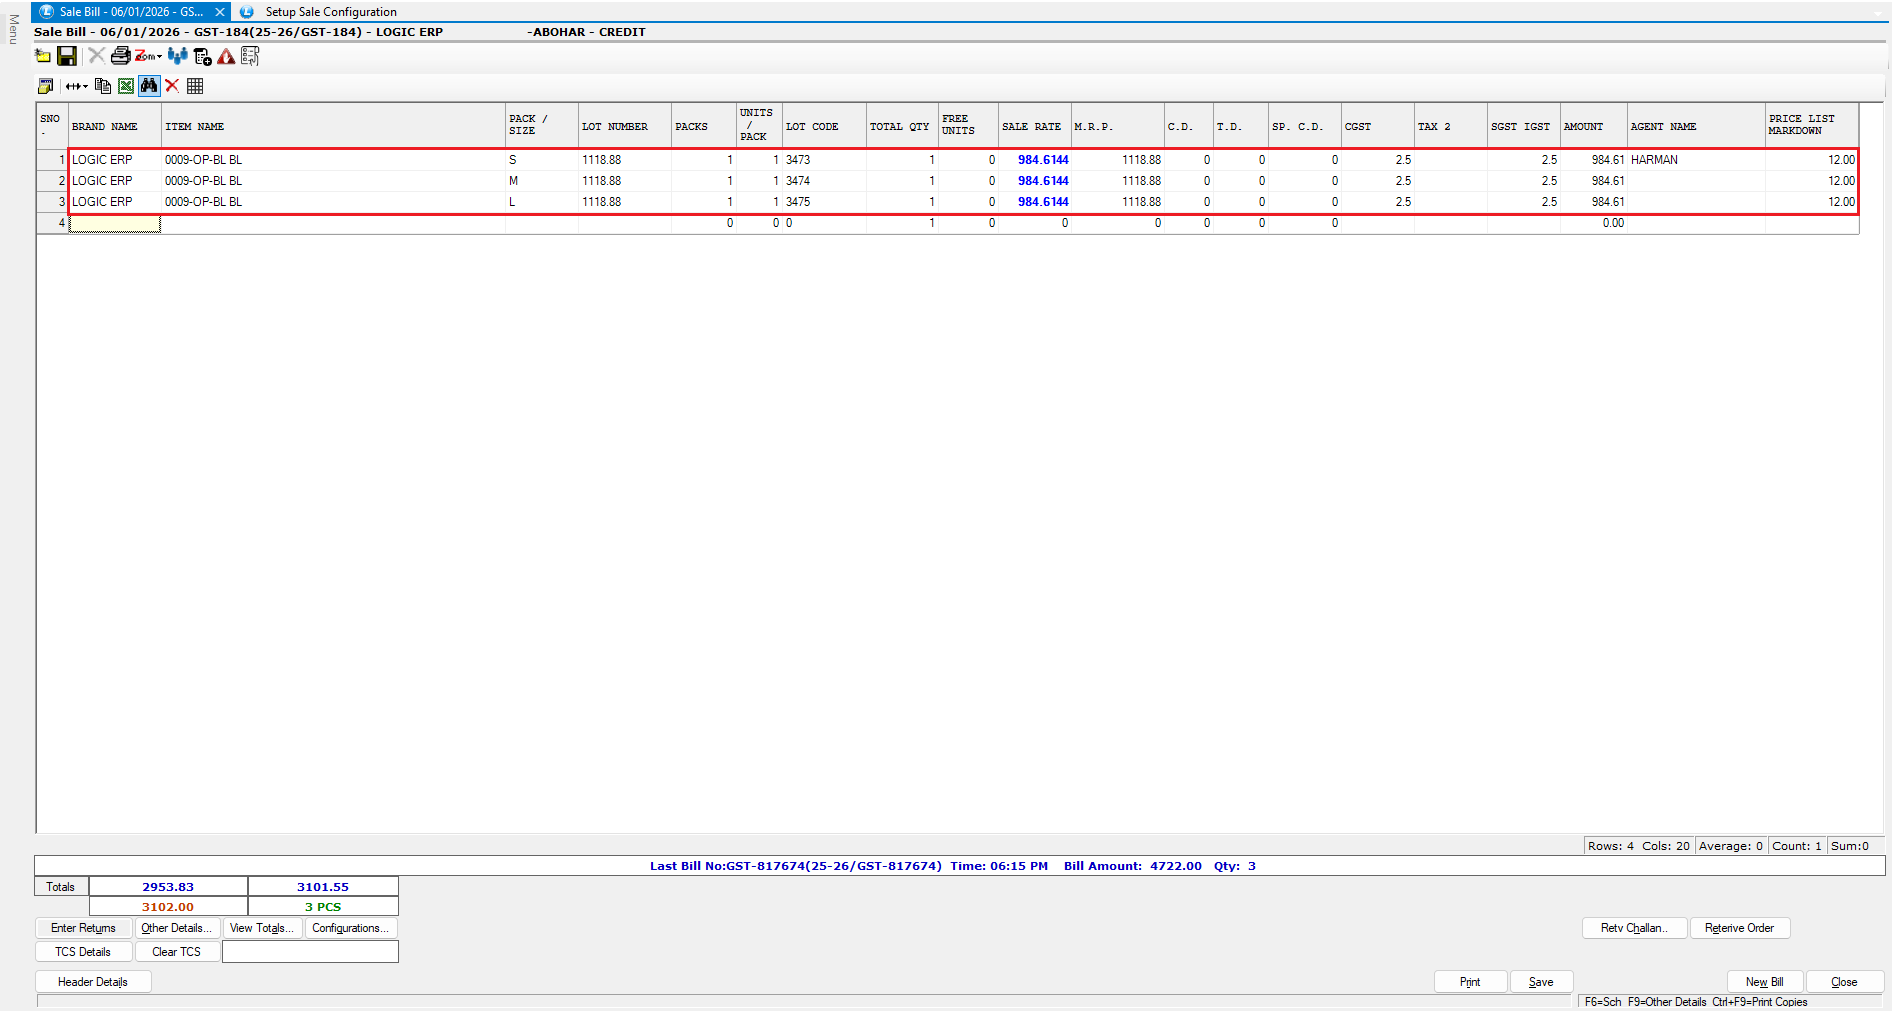The image size is (1892, 1011).
Task: Click the grid layout icon
Action: pos(195,86)
